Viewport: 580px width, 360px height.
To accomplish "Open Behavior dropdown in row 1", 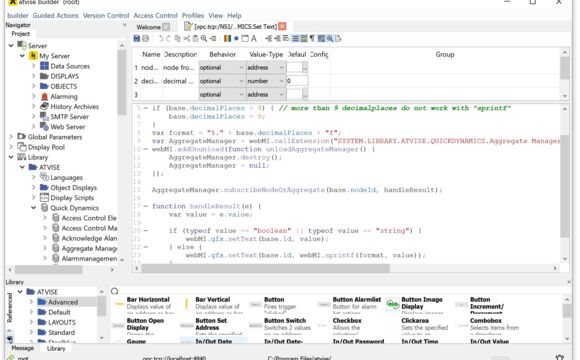I will (x=222, y=68).
